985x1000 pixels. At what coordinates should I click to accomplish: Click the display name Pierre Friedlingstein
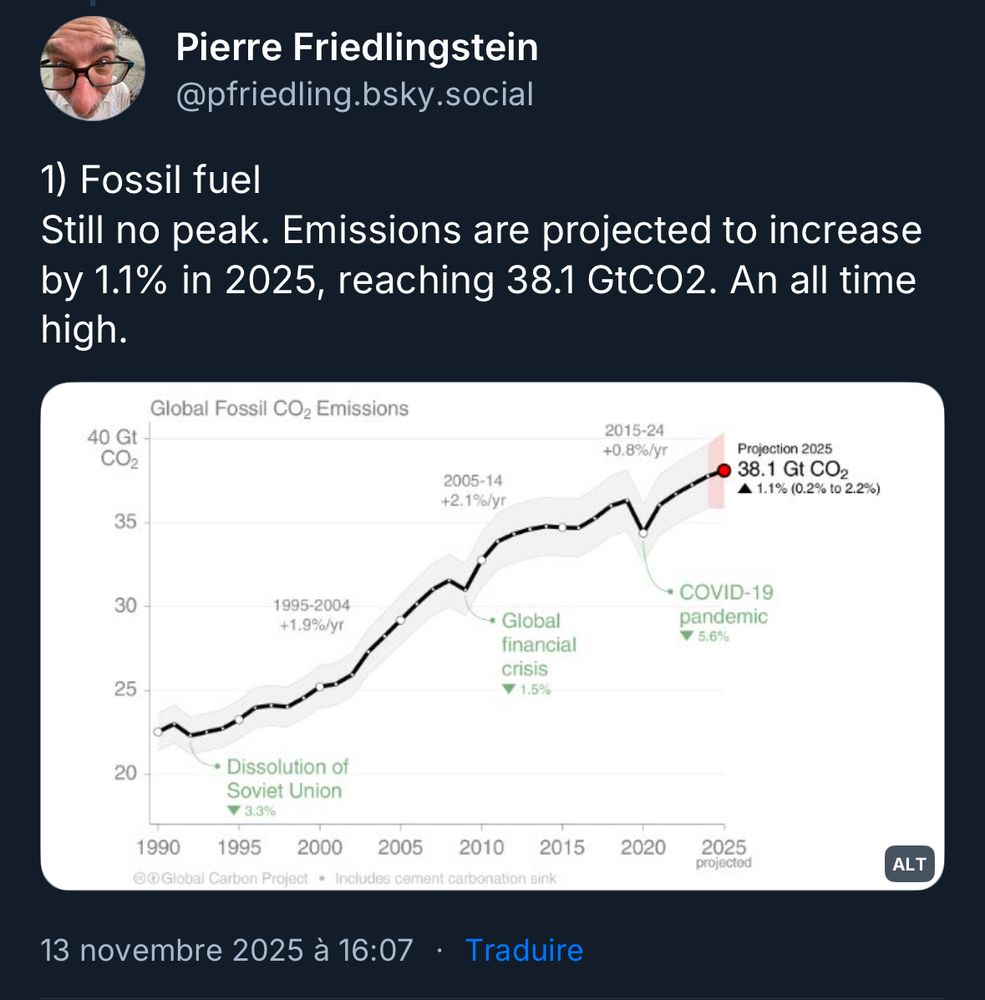(356, 47)
